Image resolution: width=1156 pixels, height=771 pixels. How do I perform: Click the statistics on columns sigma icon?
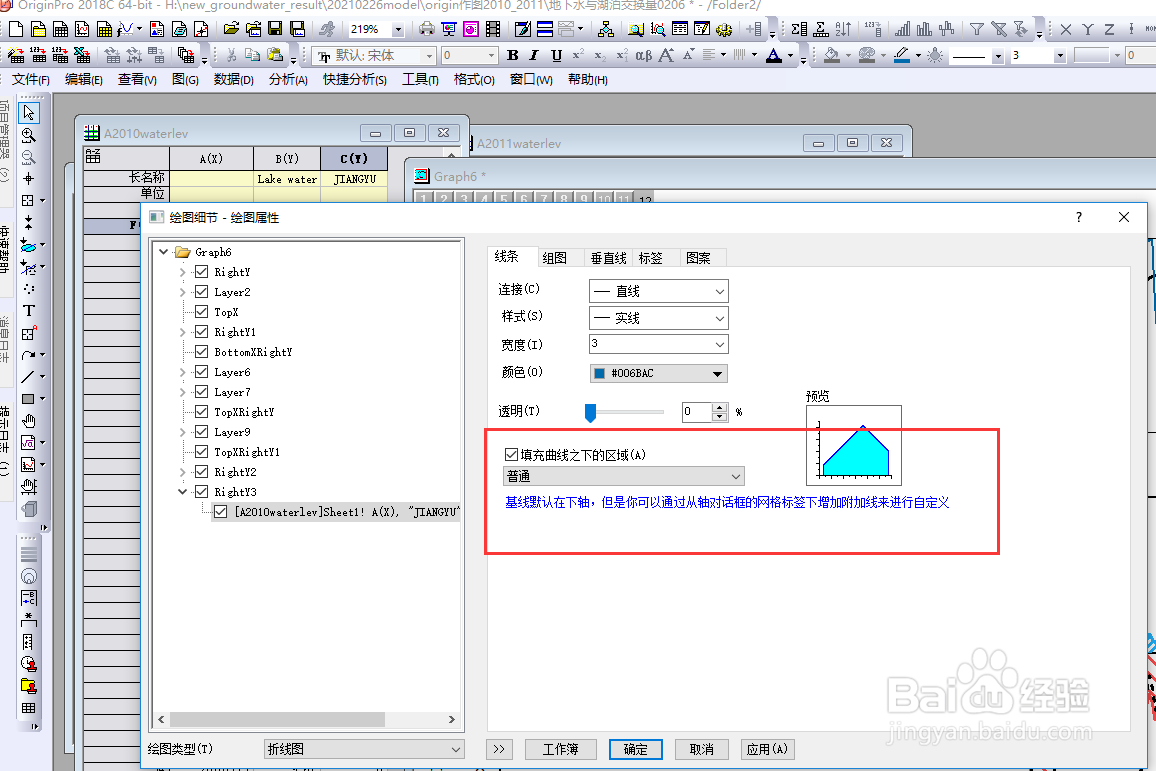[799, 29]
